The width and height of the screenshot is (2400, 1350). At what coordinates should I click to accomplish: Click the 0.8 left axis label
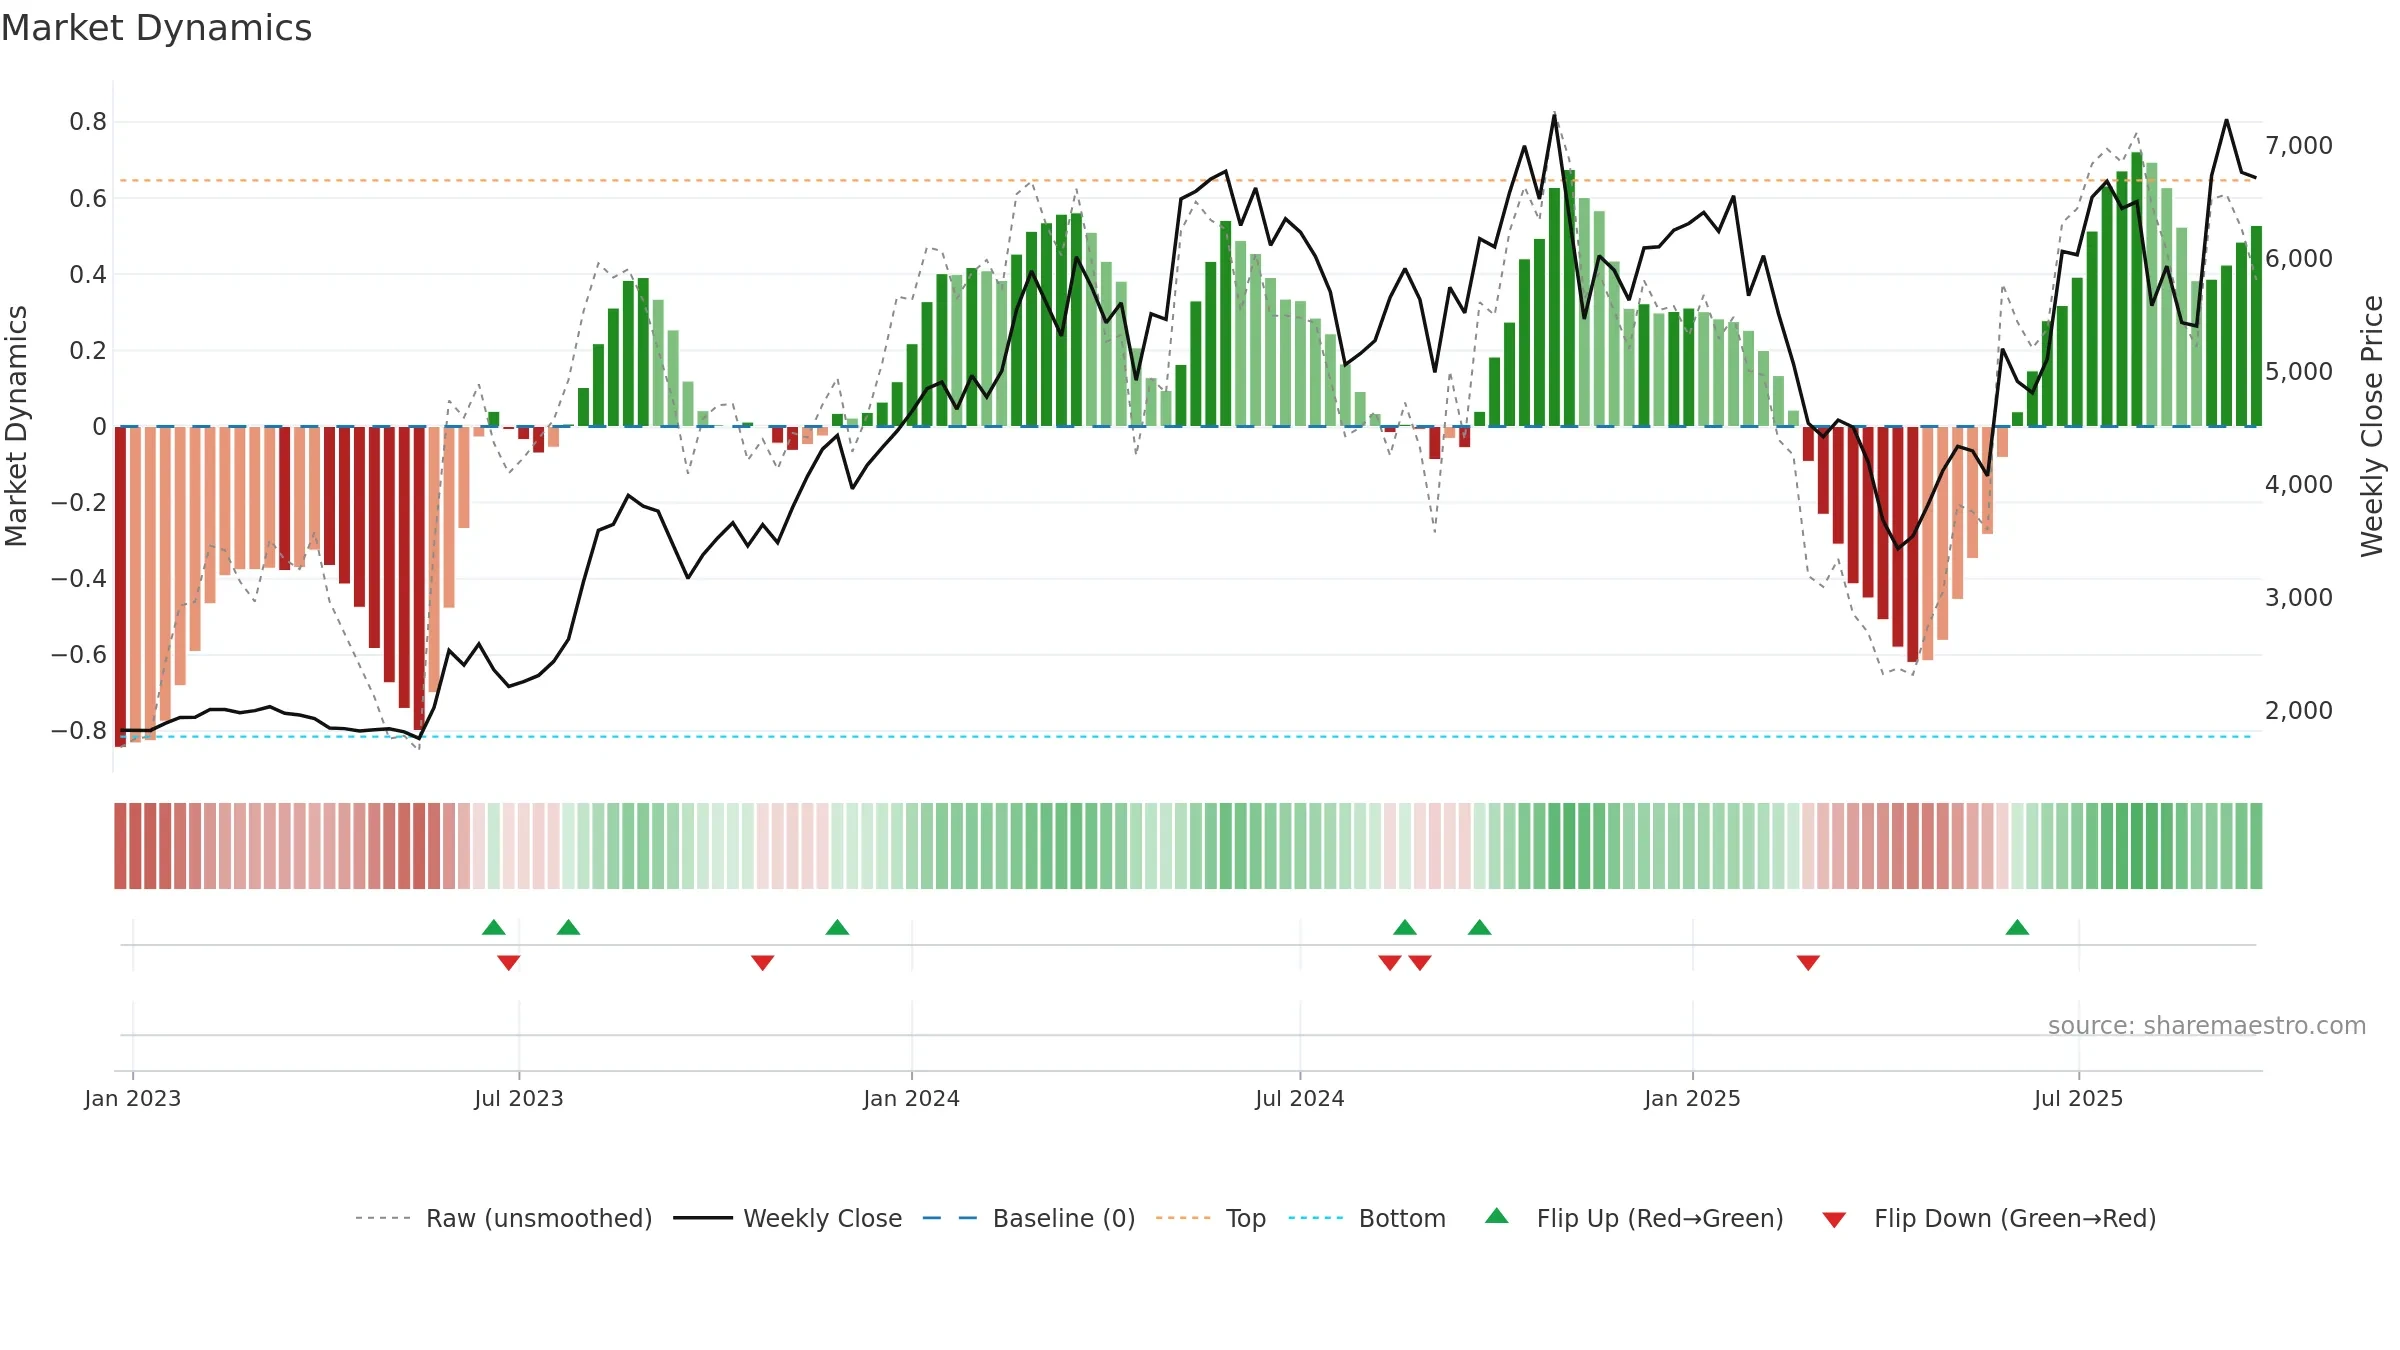click(x=88, y=122)
